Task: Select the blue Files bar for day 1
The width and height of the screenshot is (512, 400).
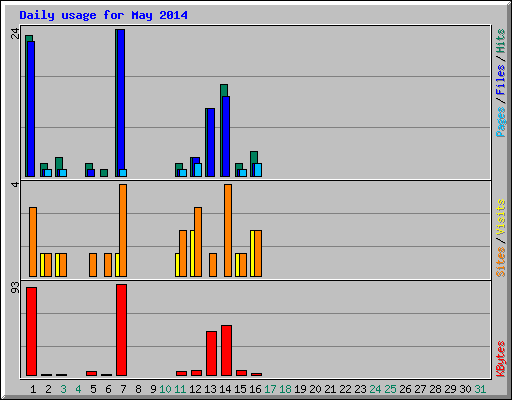Action: coord(31,109)
